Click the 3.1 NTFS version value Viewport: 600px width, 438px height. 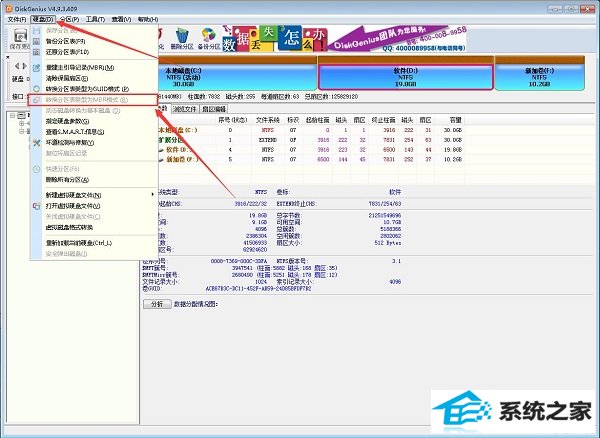pos(396,261)
